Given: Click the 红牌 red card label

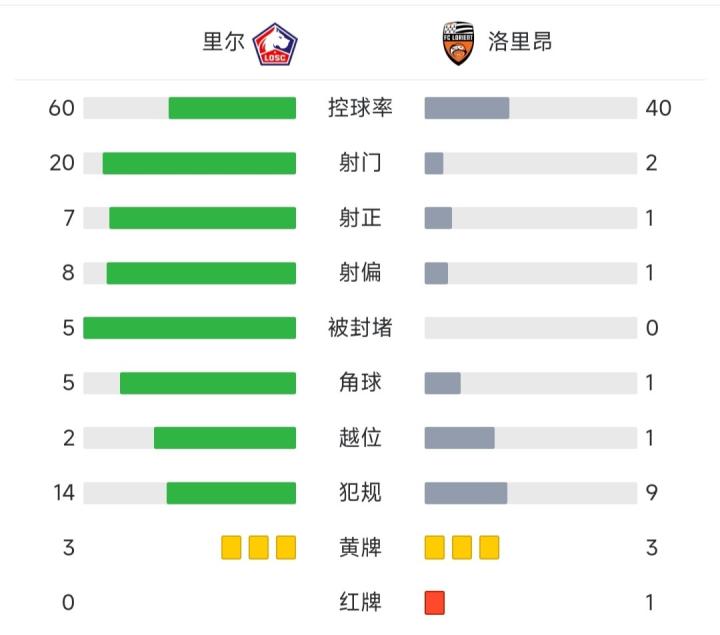Looking at the screenshot, I should (x=360, y=602).
